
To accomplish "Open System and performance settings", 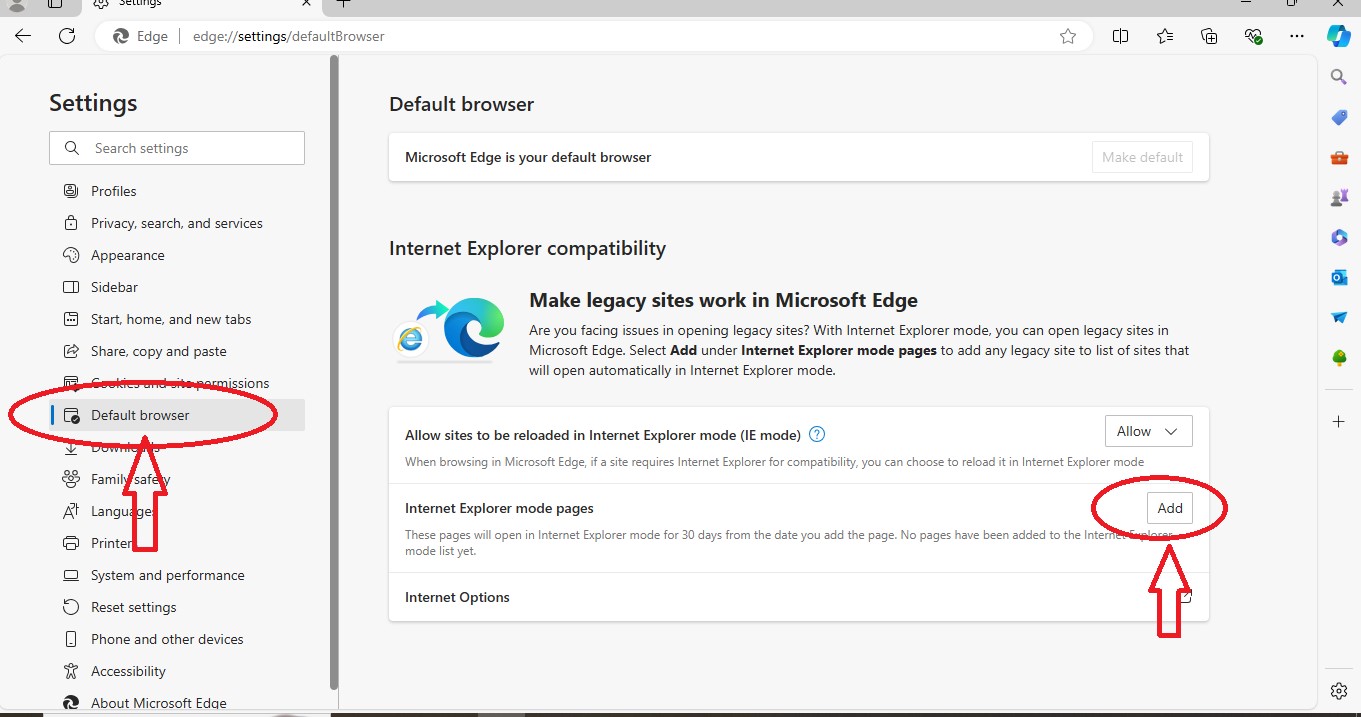I will click(x=177, y=575).
